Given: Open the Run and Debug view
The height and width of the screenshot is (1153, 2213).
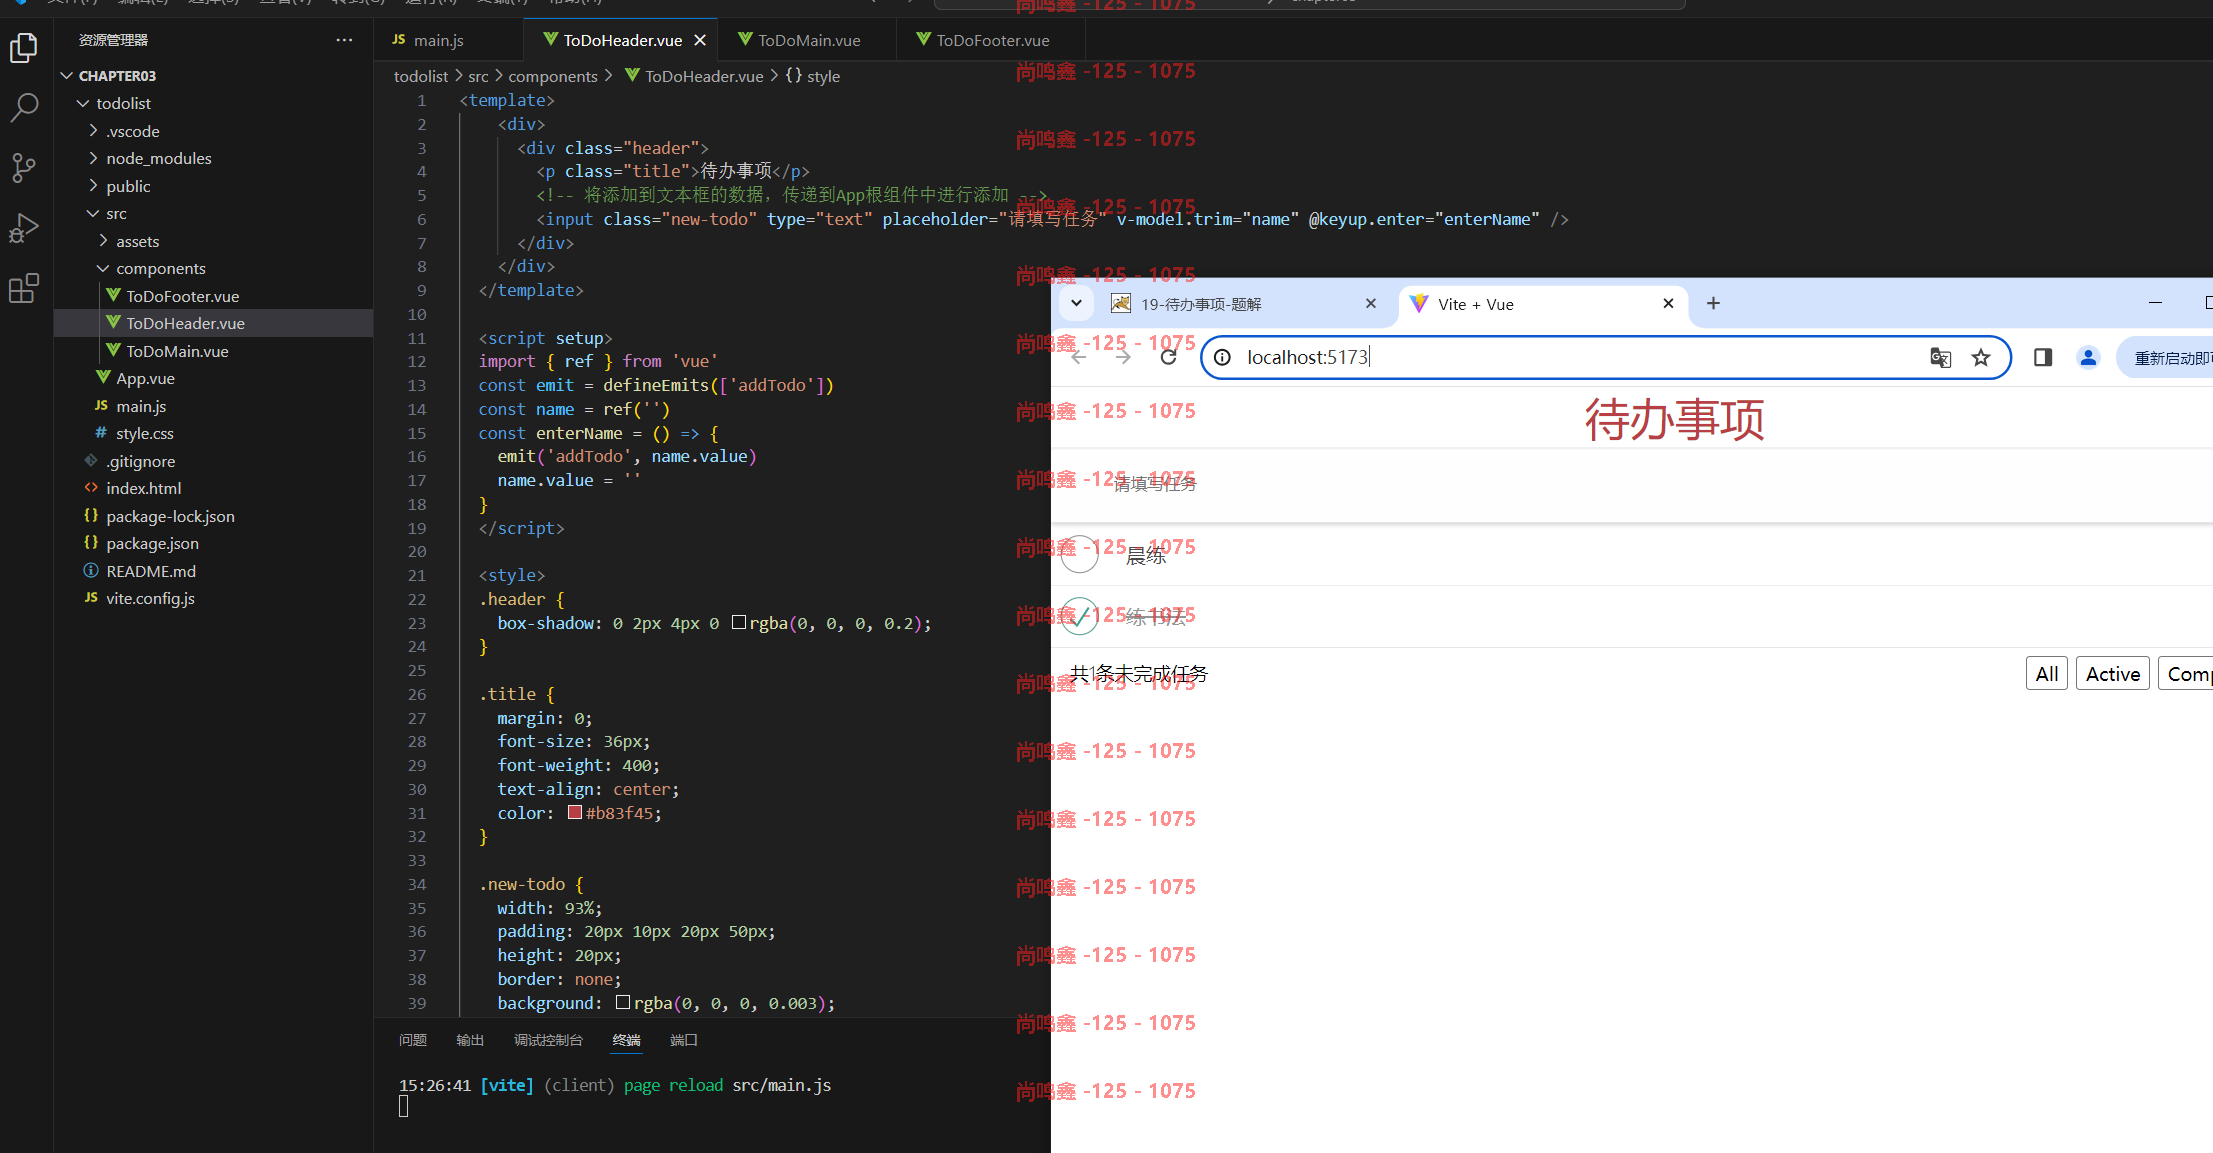Looking at the screenshot, I should (x=24, y=228).
